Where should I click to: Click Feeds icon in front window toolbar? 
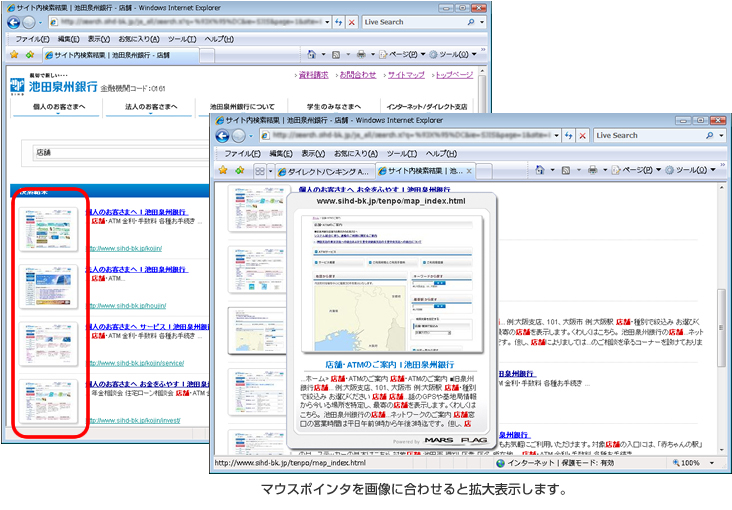coord(566,170)
